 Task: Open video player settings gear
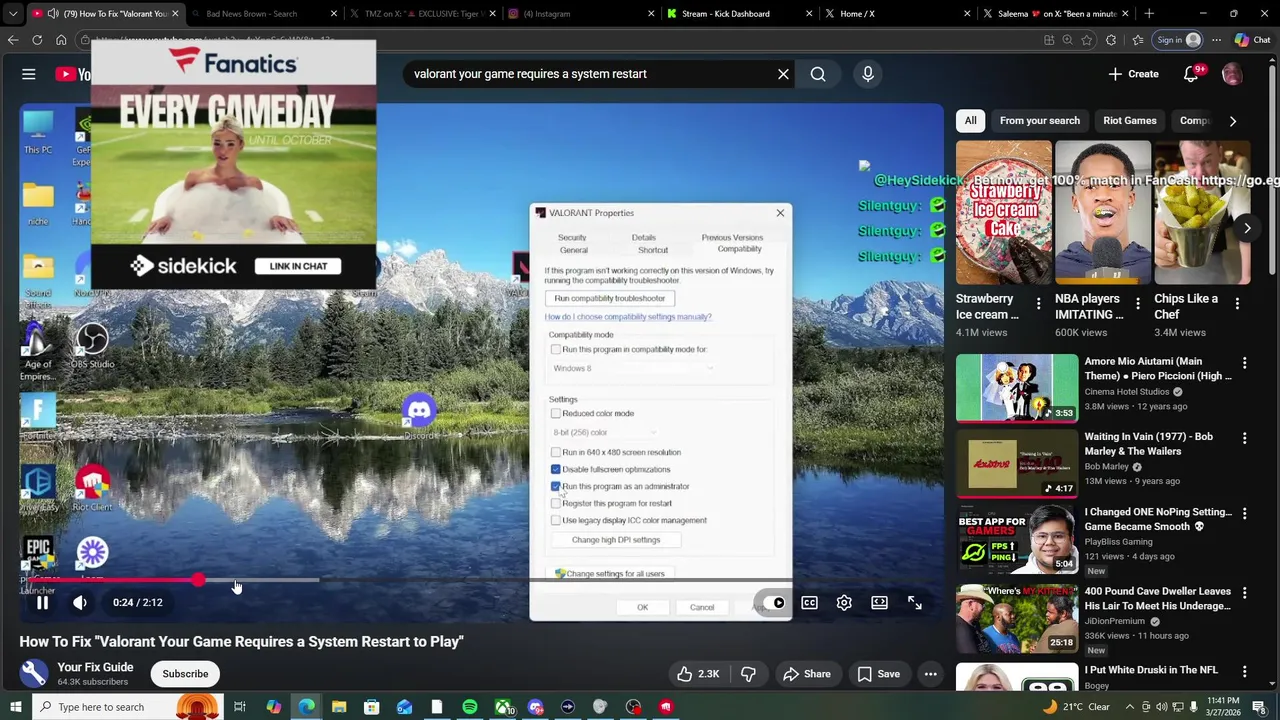(x=844, y=603)
